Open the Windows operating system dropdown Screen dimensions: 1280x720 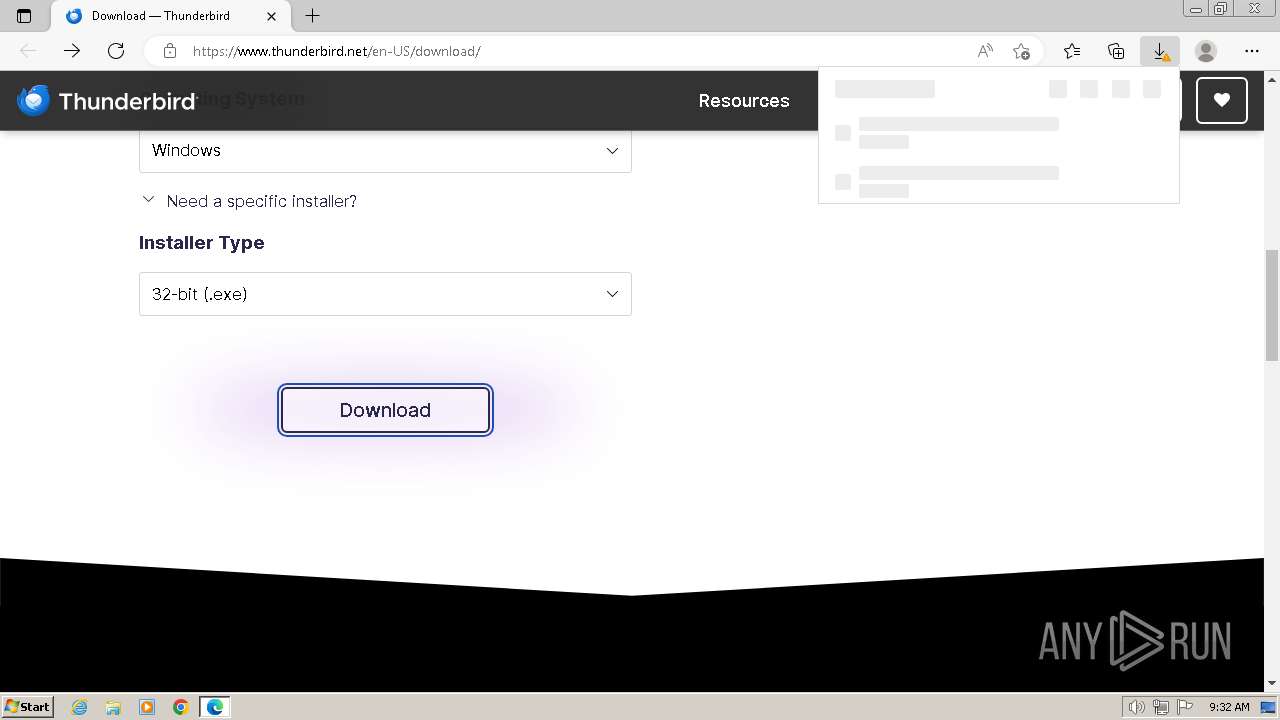pos(385,150)
